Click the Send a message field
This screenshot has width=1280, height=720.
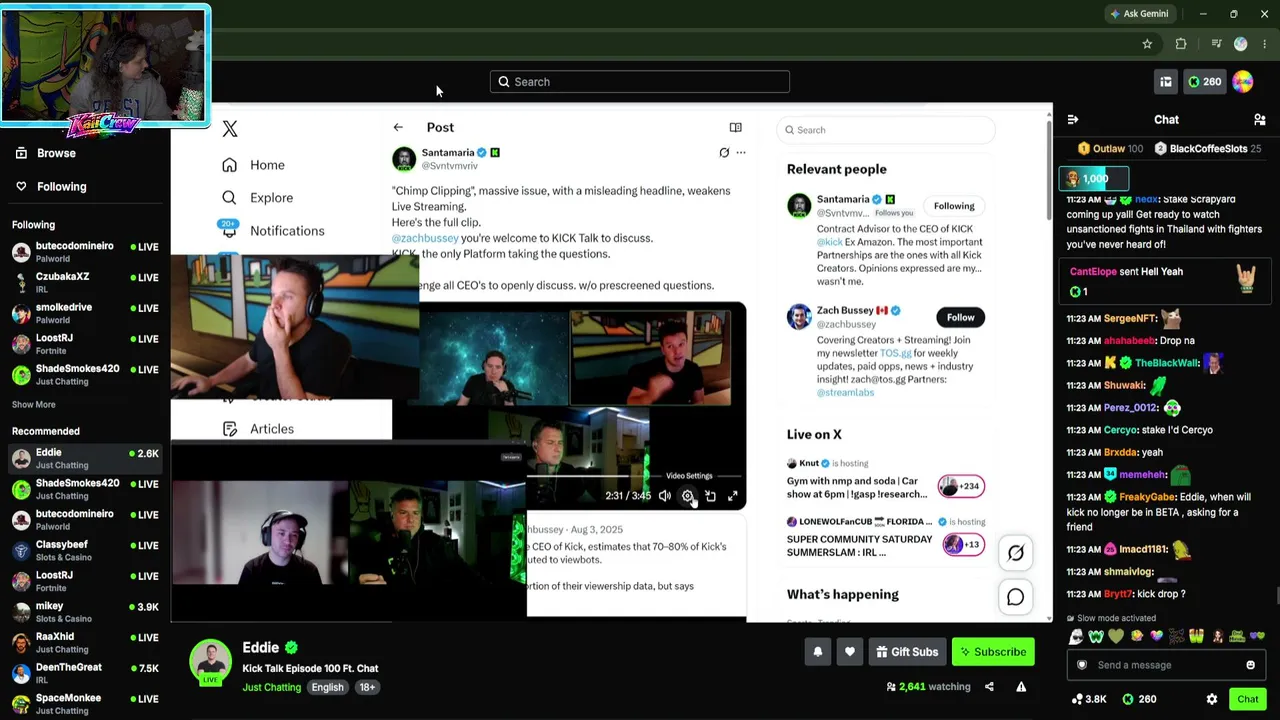coord(1166,665)
